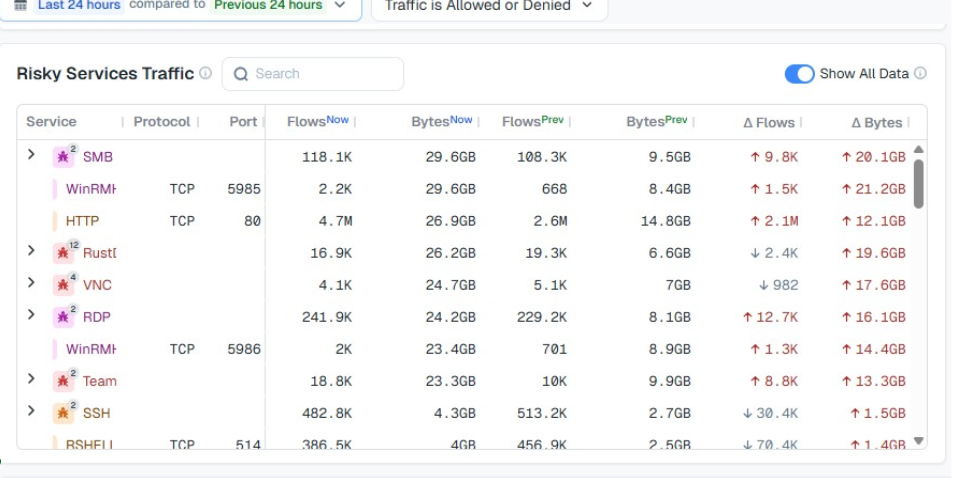The height and width of the screenshot is (479, 962).
Task: Click the 24.7GB bytes value for VNC
Action: (451, 285)
